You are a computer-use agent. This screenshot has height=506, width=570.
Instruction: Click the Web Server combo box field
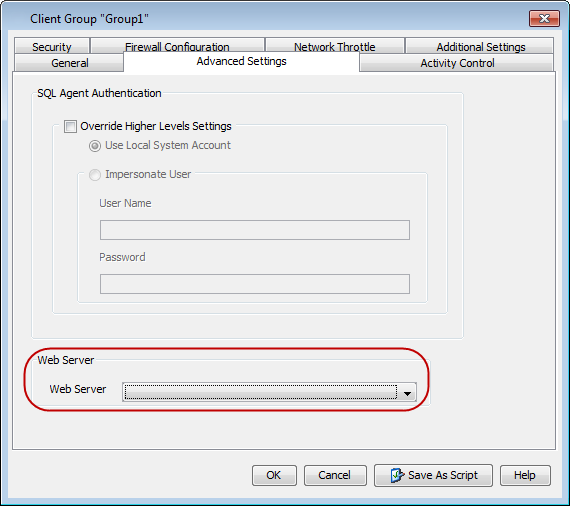(269, 392)
